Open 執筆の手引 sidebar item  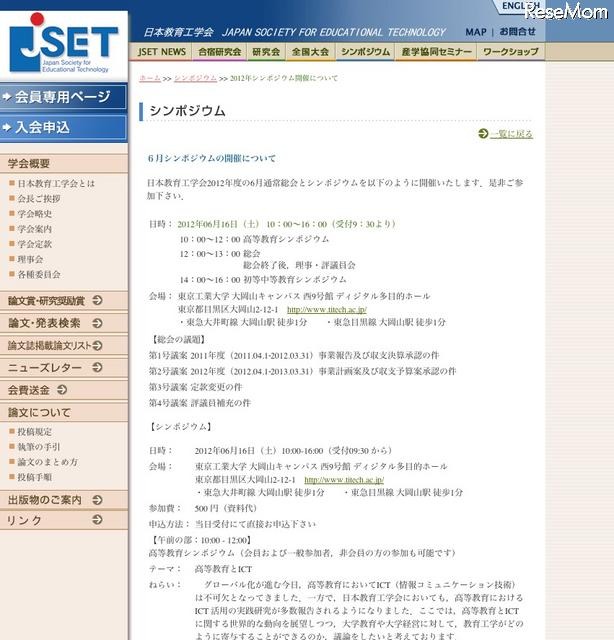(39, 447)
